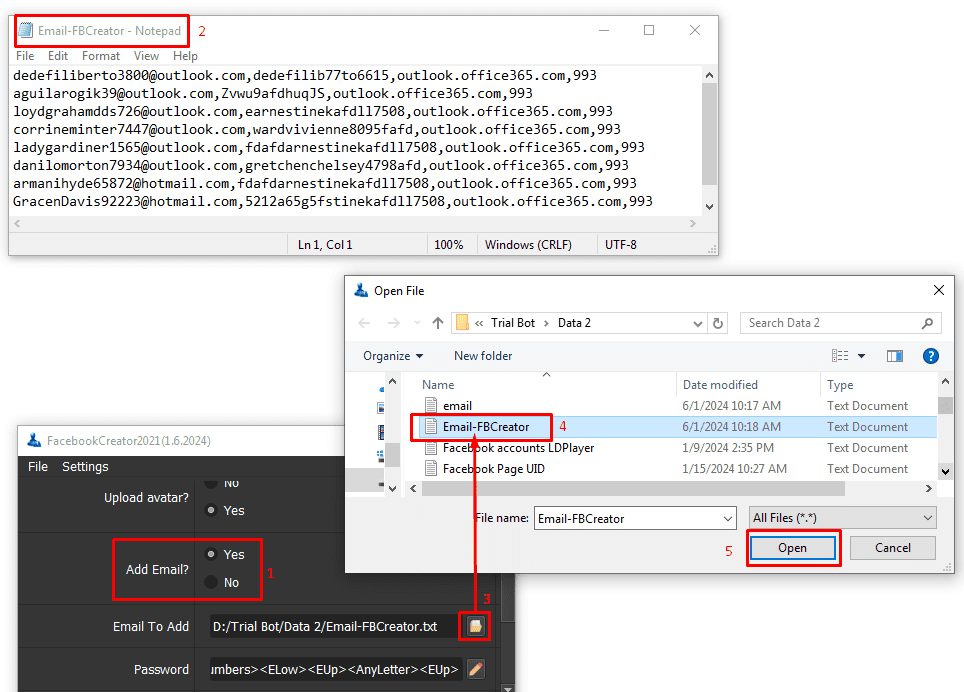Click the dedefiliberto3800 line in Notepad
The height and width of the screenshot is (692, 964).
(305, 75)
